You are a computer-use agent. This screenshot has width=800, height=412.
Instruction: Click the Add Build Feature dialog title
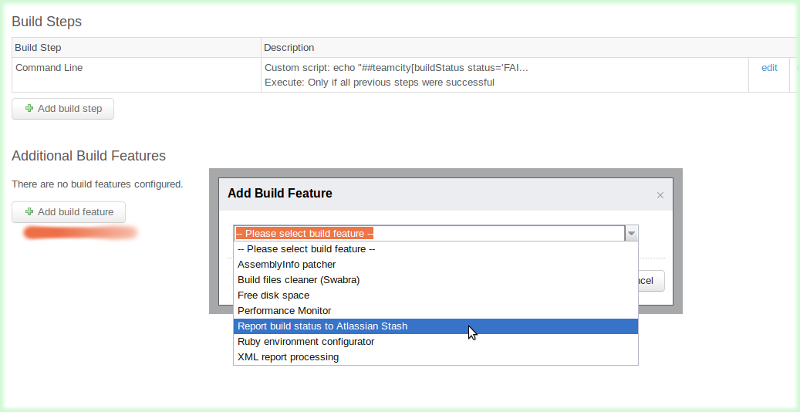coord(280,193)
